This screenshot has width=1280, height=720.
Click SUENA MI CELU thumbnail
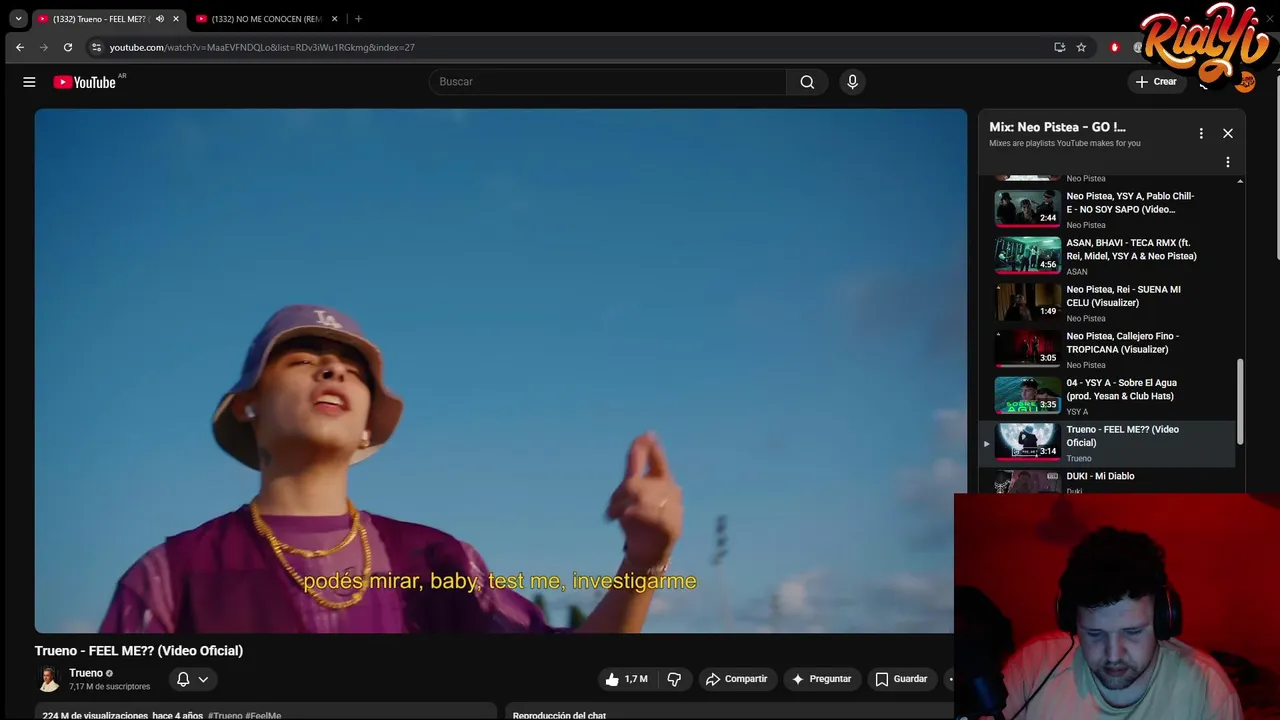(x=1027, y=302)
